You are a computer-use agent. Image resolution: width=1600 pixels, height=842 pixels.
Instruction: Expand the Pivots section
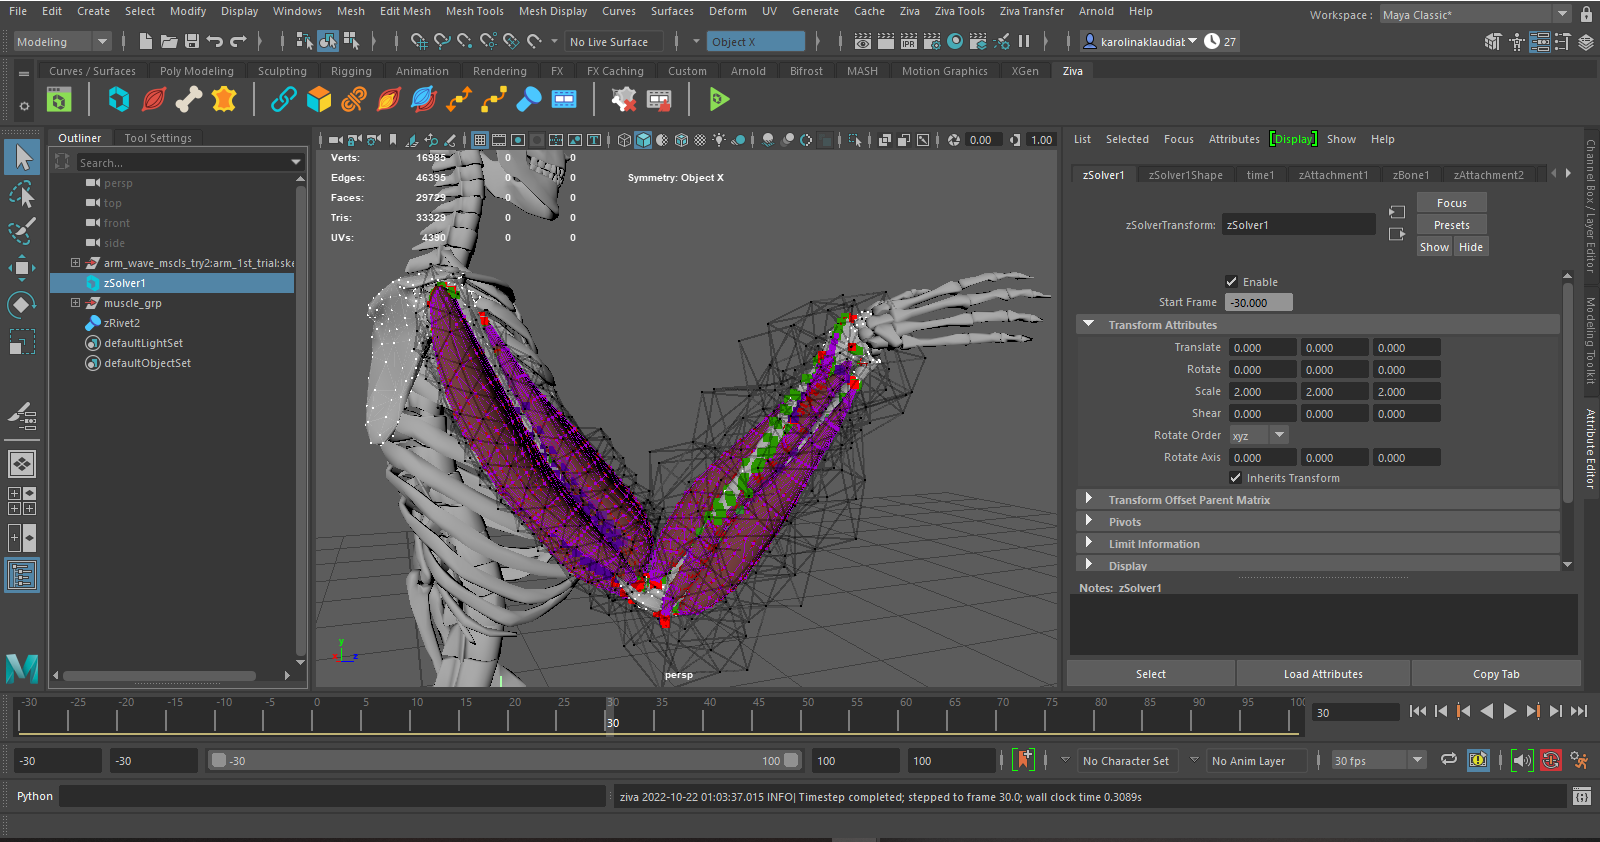click(x=1089, y=521)
